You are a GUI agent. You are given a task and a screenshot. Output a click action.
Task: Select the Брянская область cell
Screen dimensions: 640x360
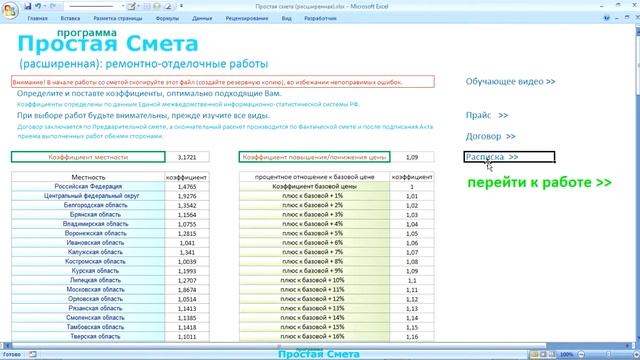[88, 215]
